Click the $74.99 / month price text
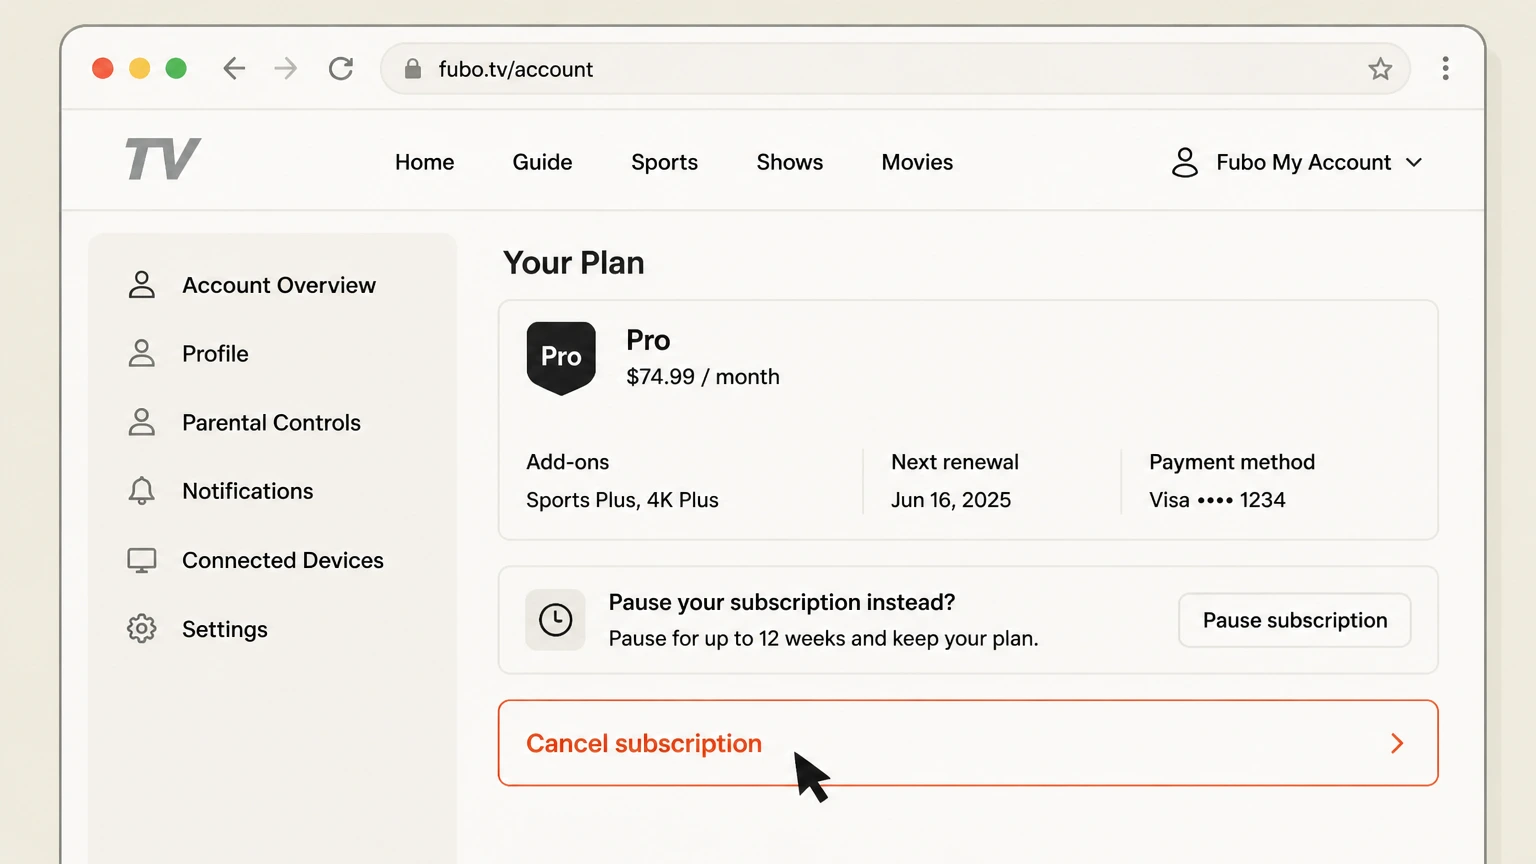The width and height of the screenshot is (1536, 864). click(x=703, y=377)
